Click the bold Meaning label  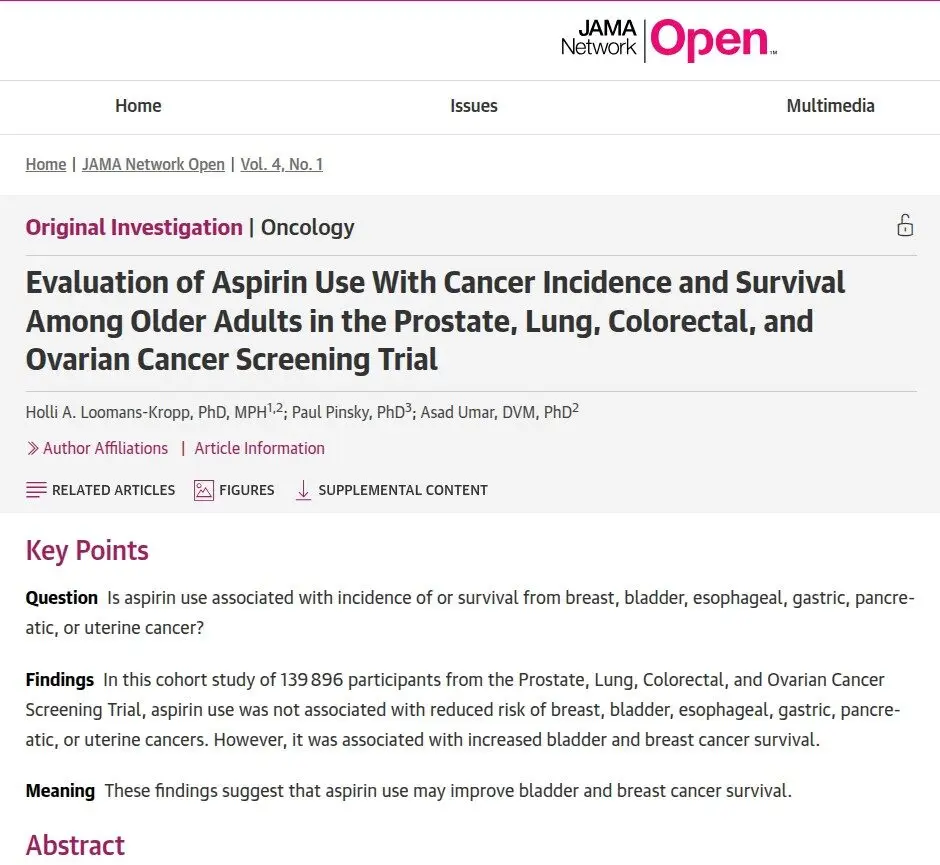click(x=60, y=791)
